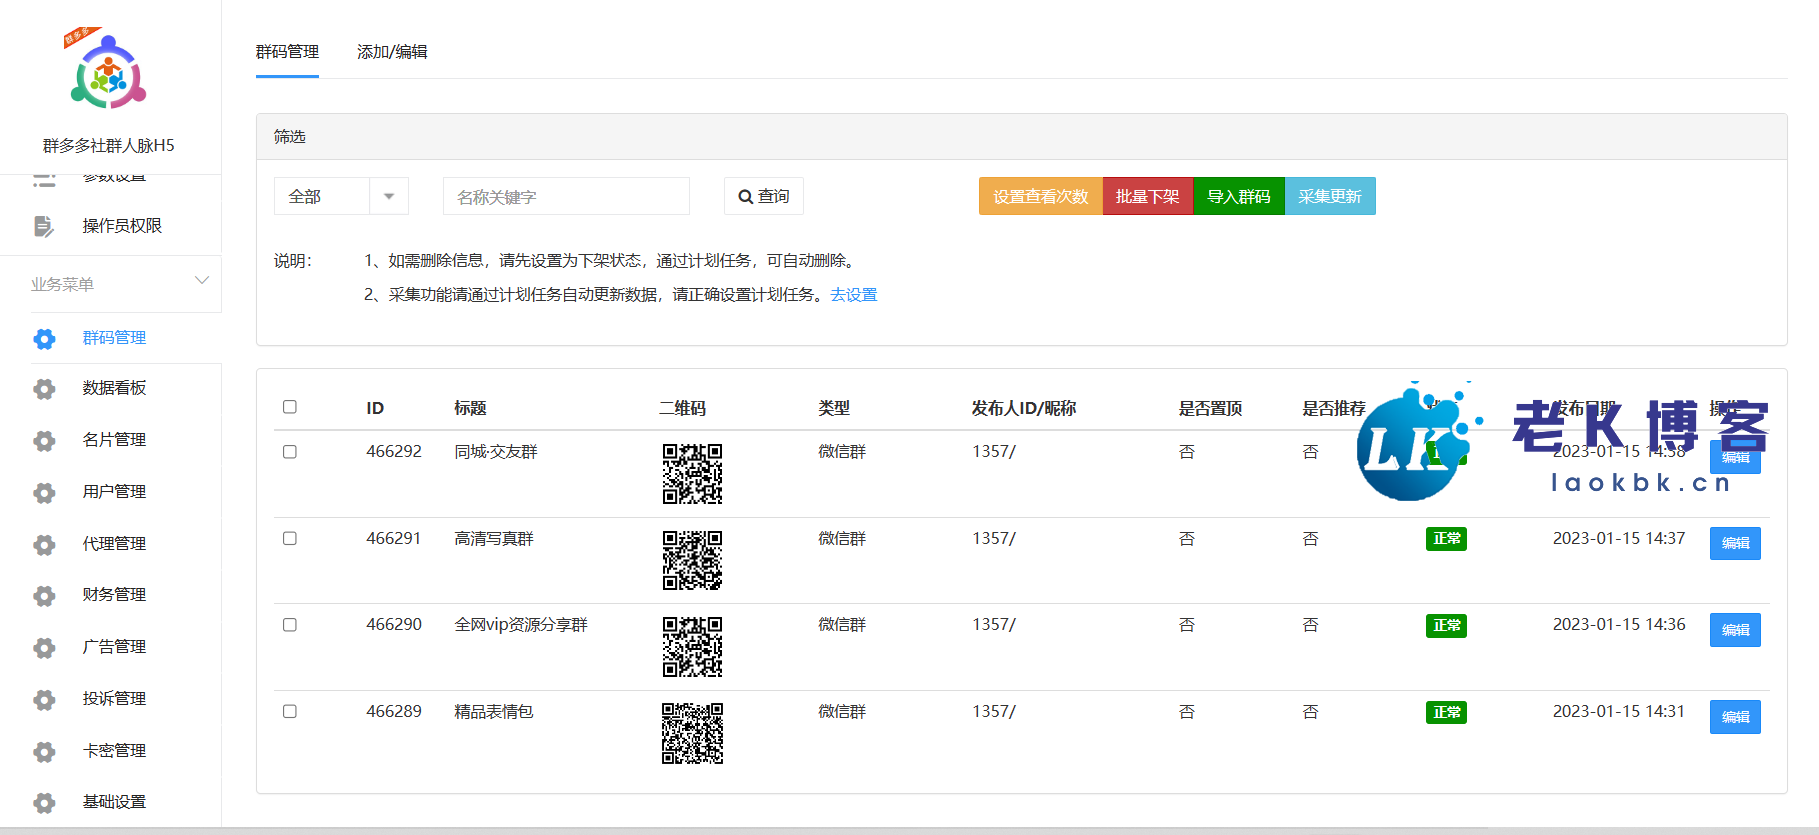Click the gear icon beside 数据看板

click(x=44, y=389)
